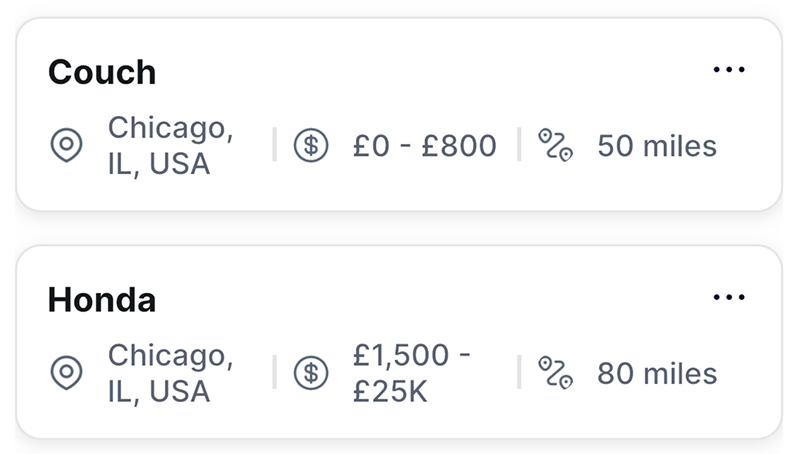Click the distance route icon beside 80 miles
This screenshot has width=798, height=454.
(x=555, y=373)
